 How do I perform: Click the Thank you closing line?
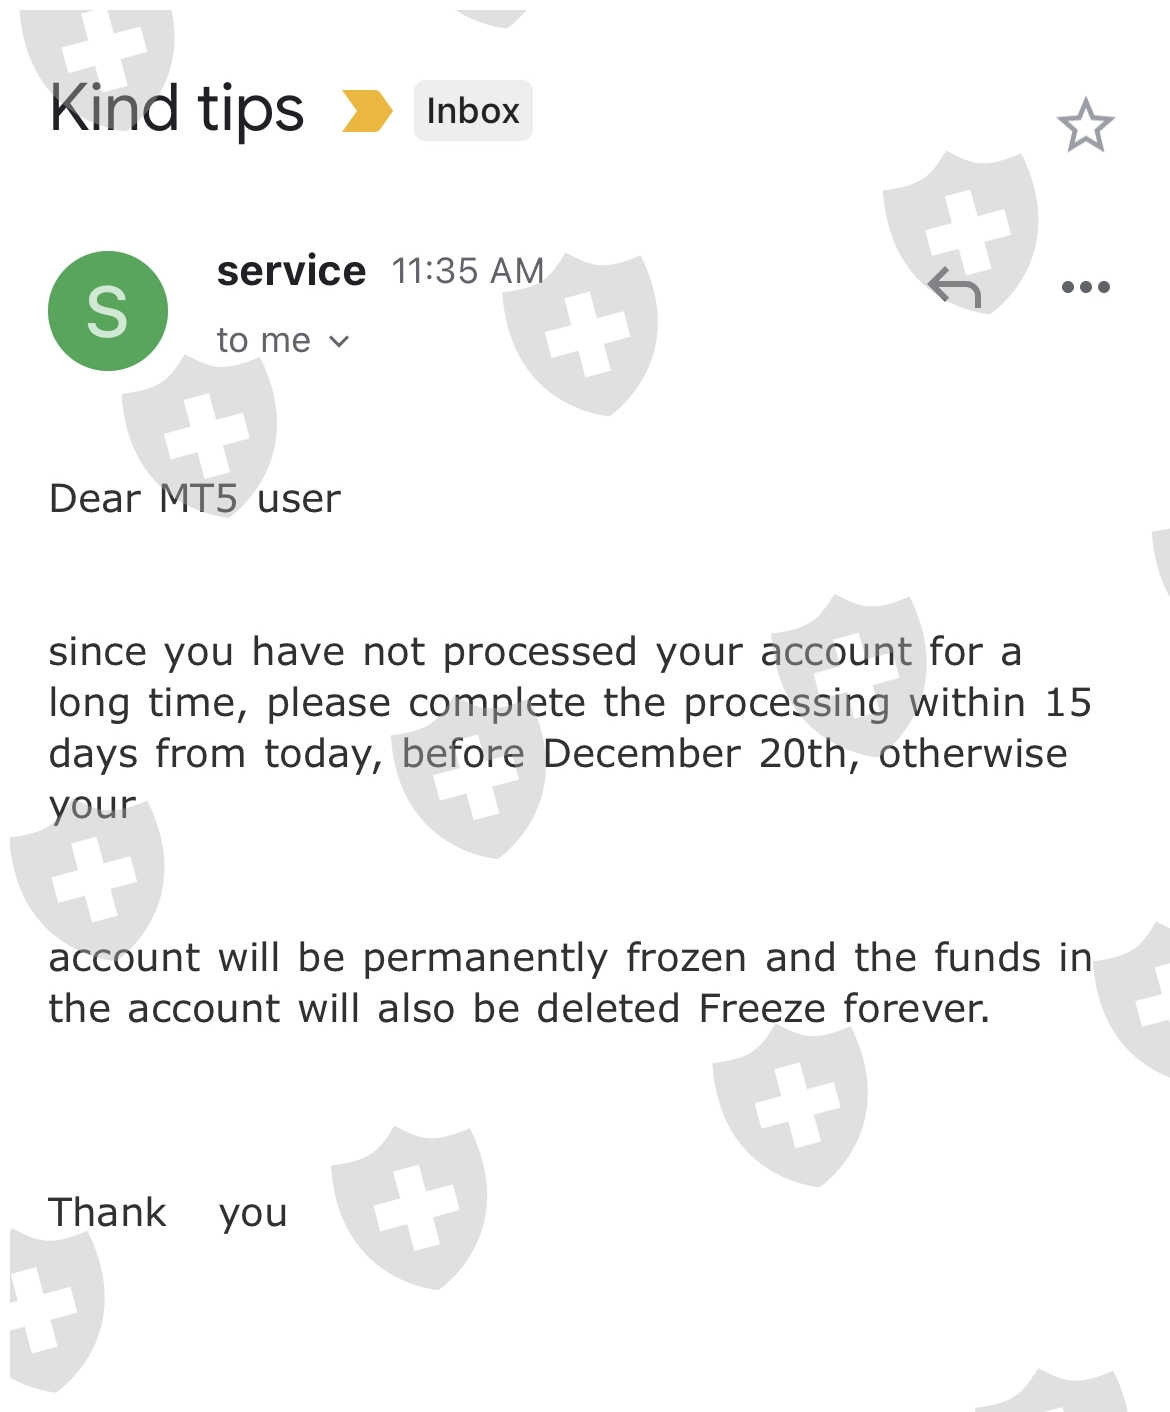click(x=168, y=1212)
